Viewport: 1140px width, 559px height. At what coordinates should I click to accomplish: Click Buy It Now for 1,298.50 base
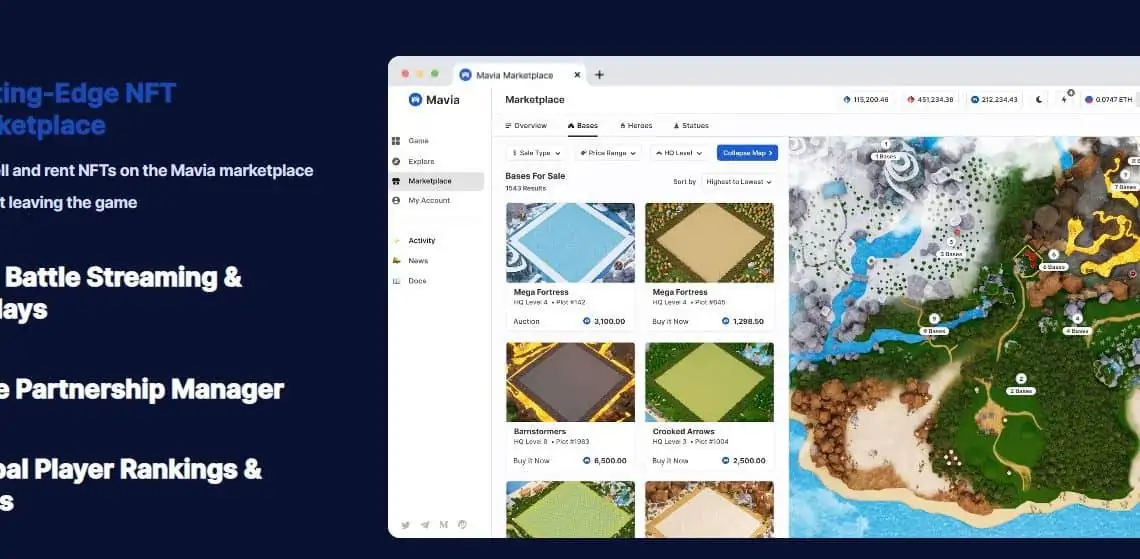(670, 321)
